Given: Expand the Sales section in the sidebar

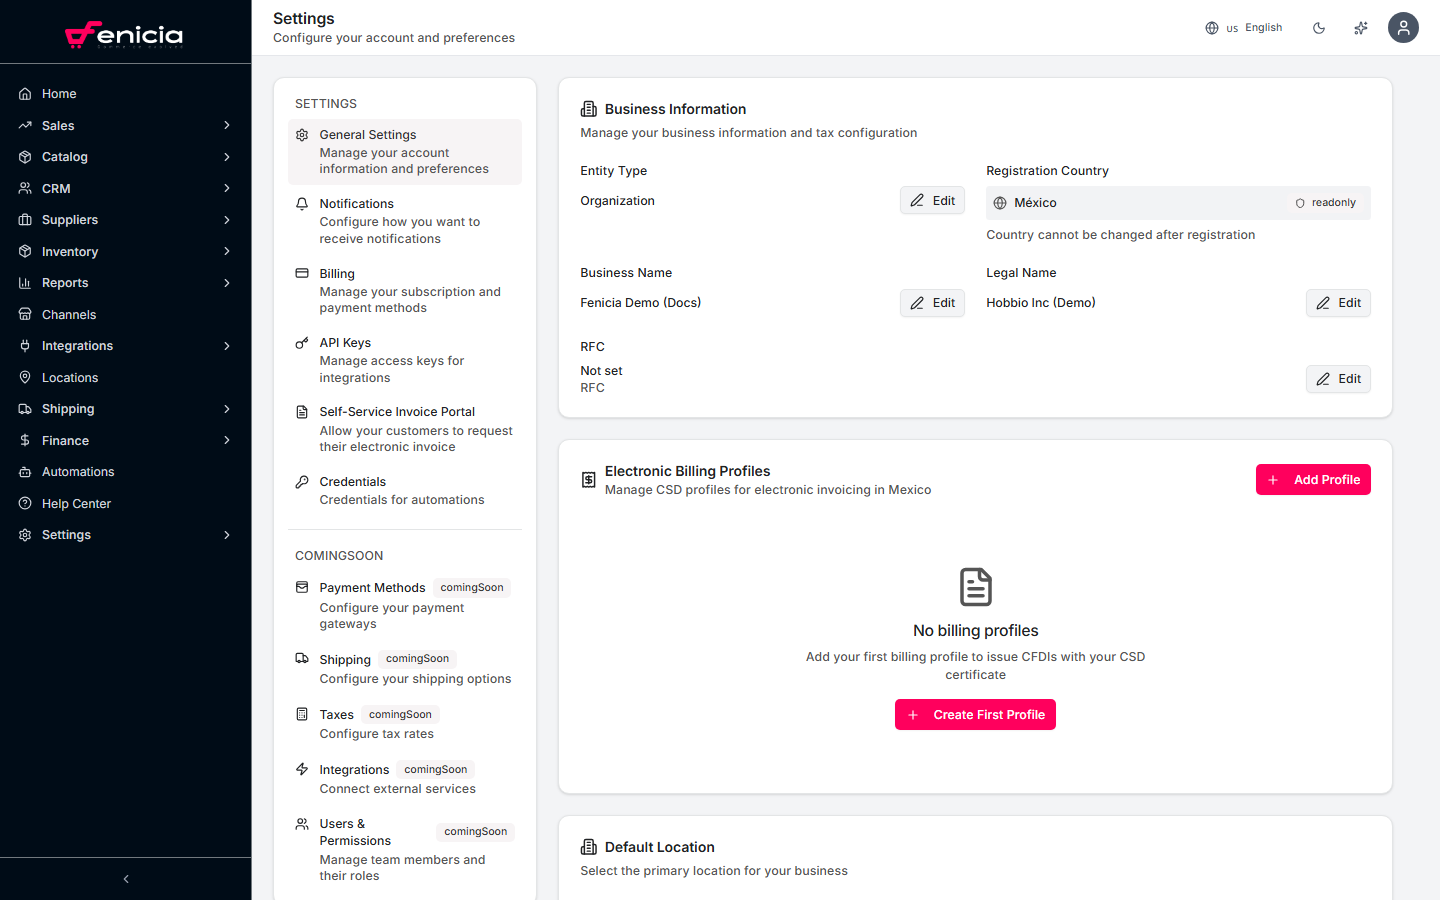Looking at the screenshot, I should (60, 125).
